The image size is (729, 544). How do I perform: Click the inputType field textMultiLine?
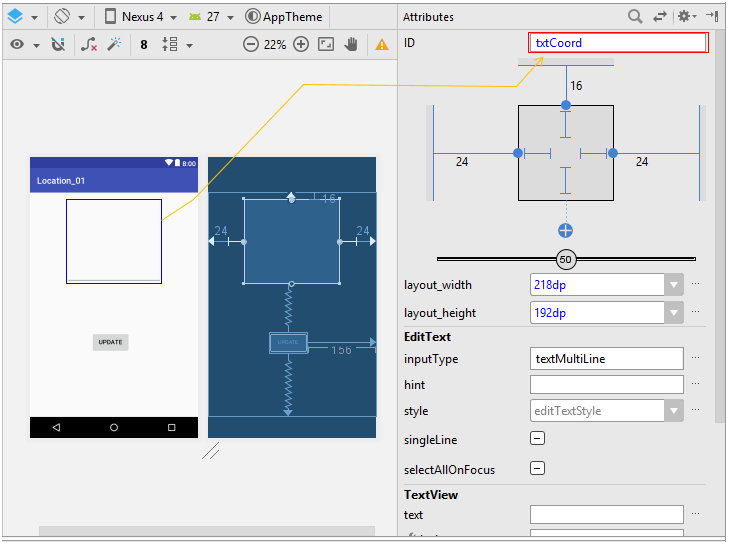click(607, 359)
